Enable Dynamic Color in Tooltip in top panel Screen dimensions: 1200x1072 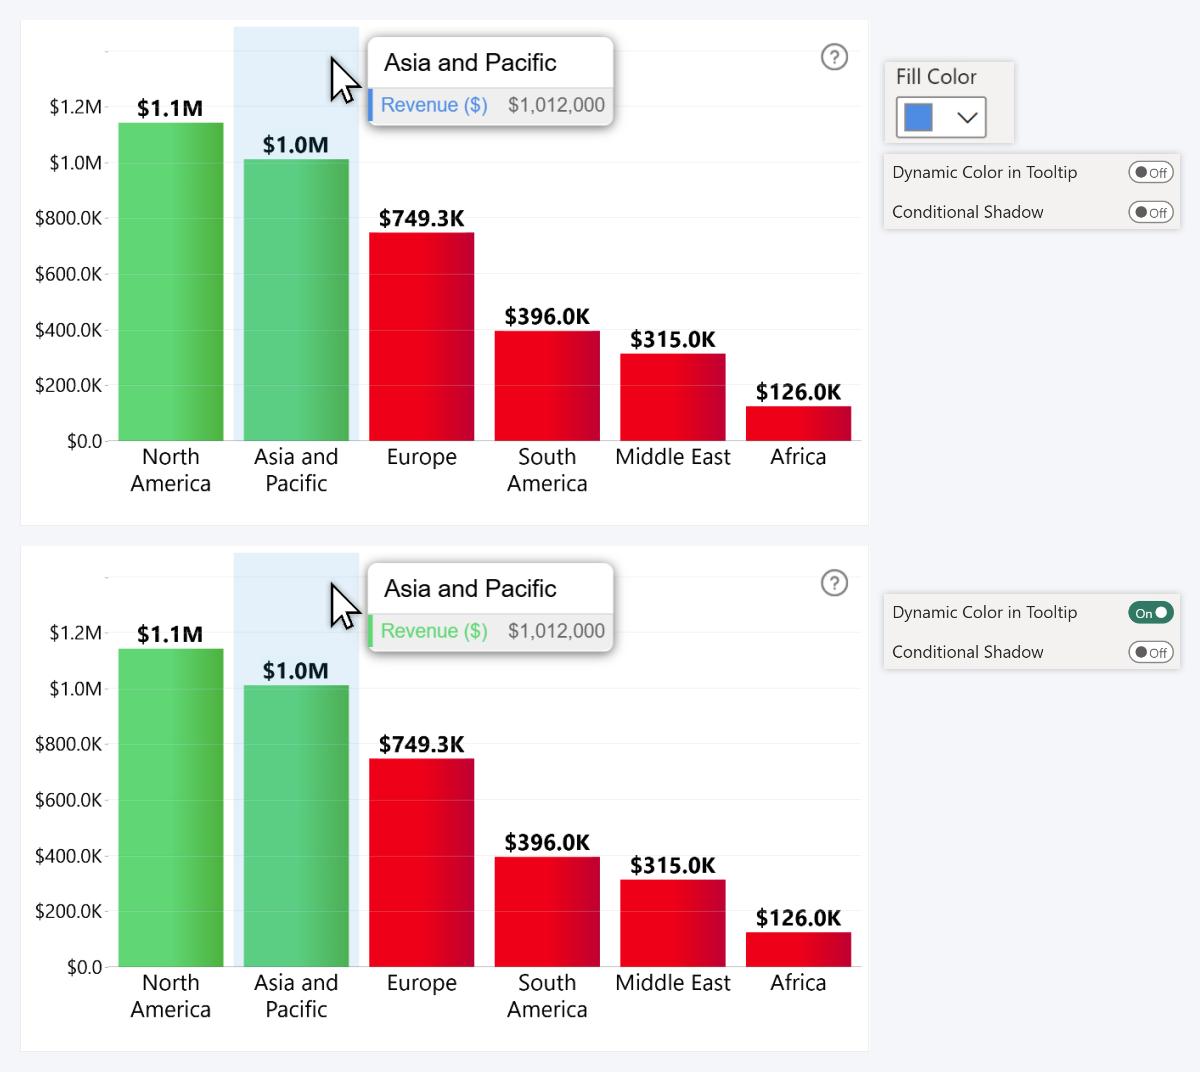(x=1150, y=172)
